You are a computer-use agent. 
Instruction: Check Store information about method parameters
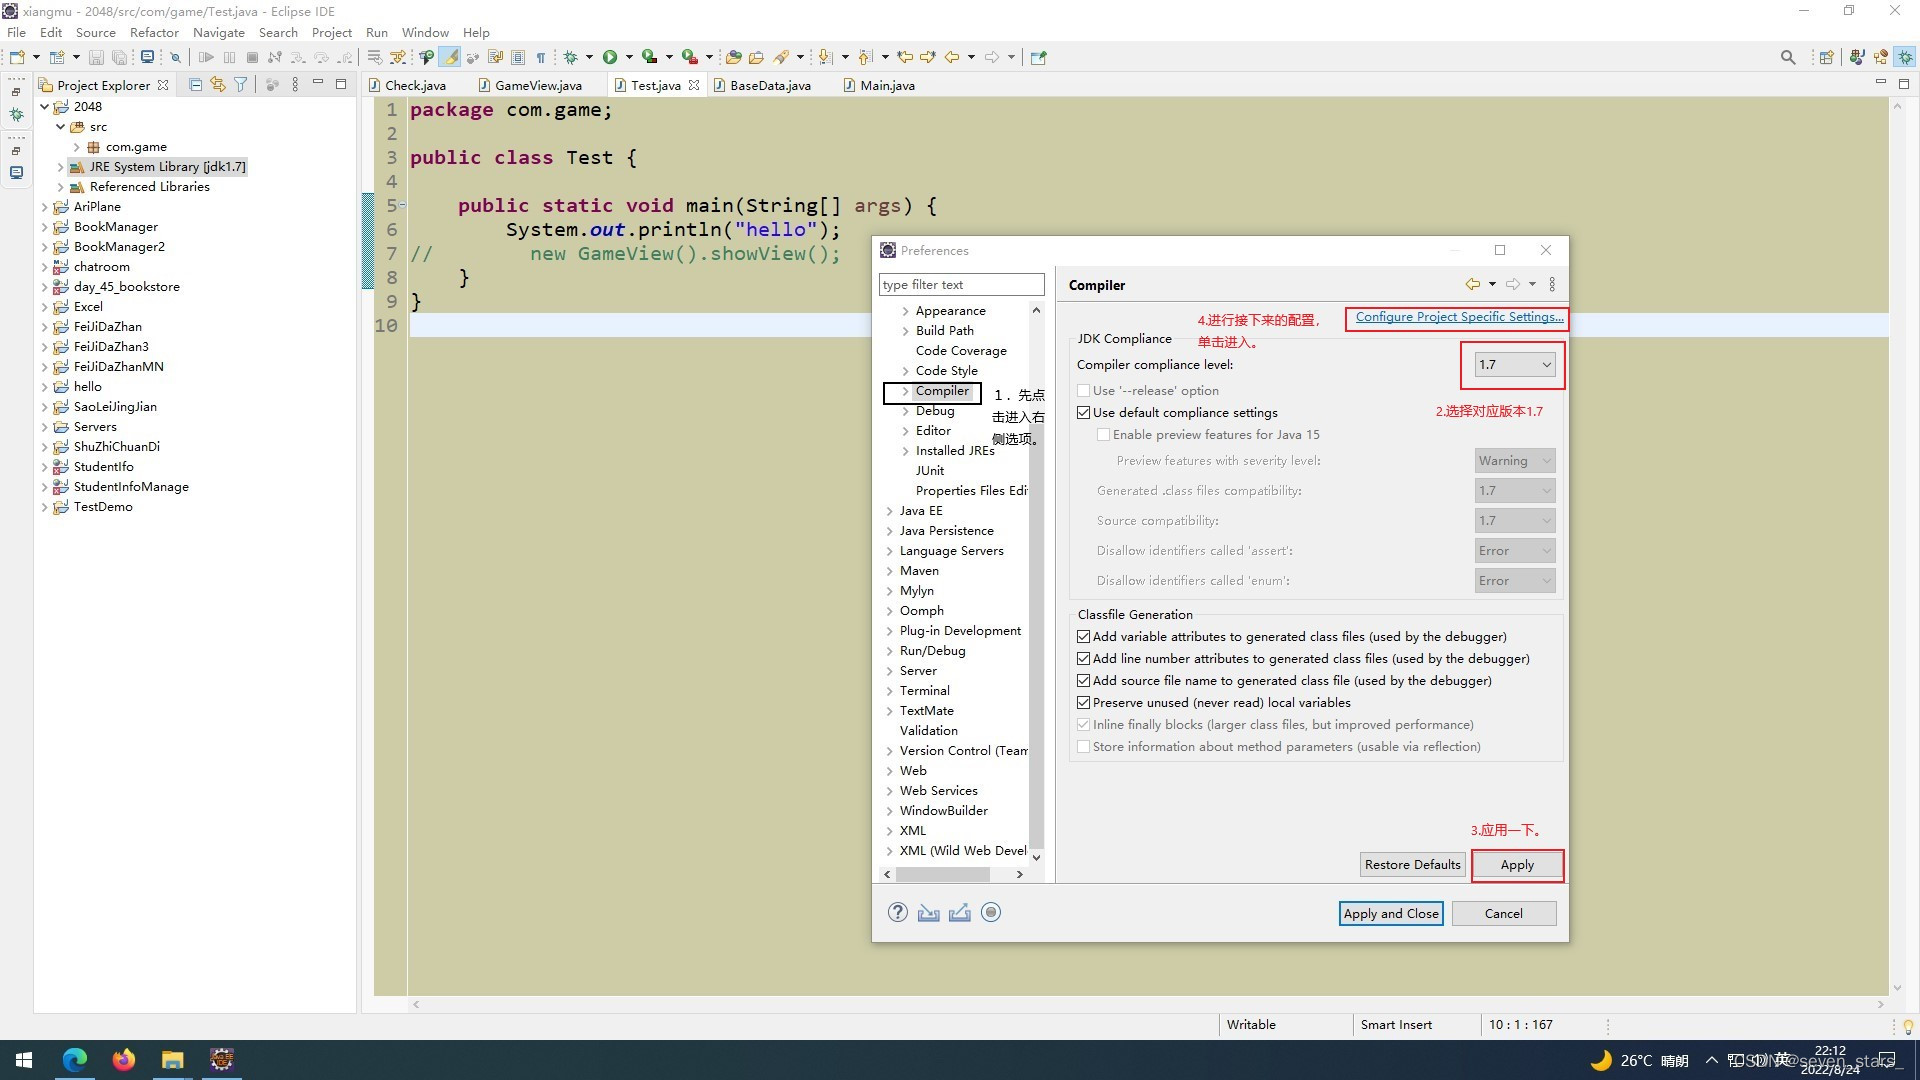[x=1084, y=746]
